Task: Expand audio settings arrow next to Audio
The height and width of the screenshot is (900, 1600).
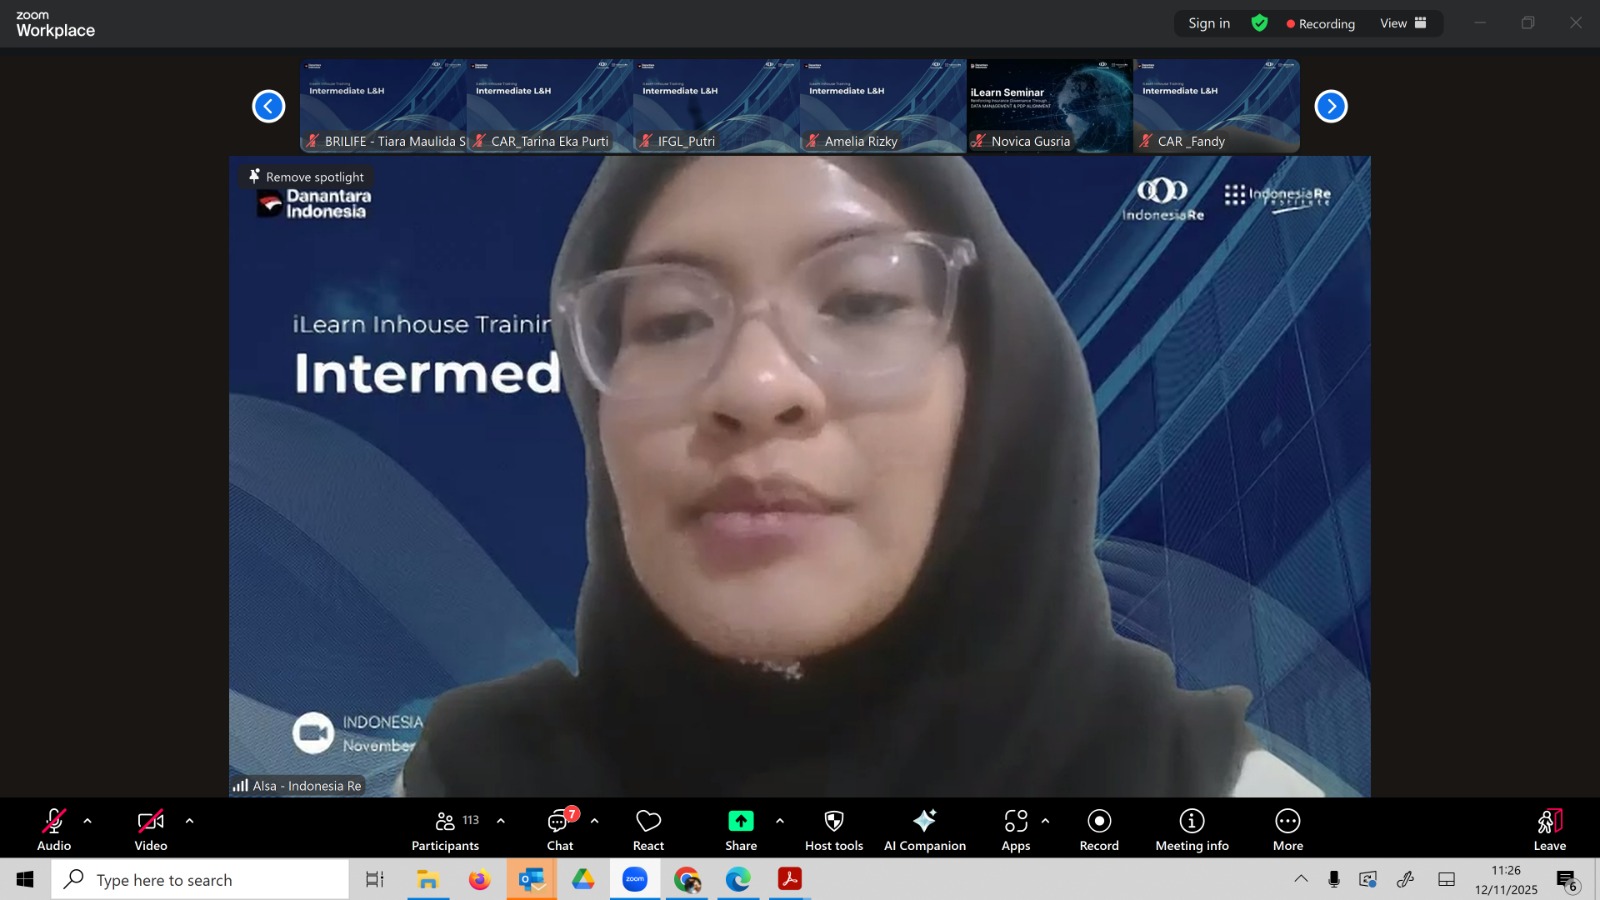Action: pyautogui.click(x=88, y=821)
